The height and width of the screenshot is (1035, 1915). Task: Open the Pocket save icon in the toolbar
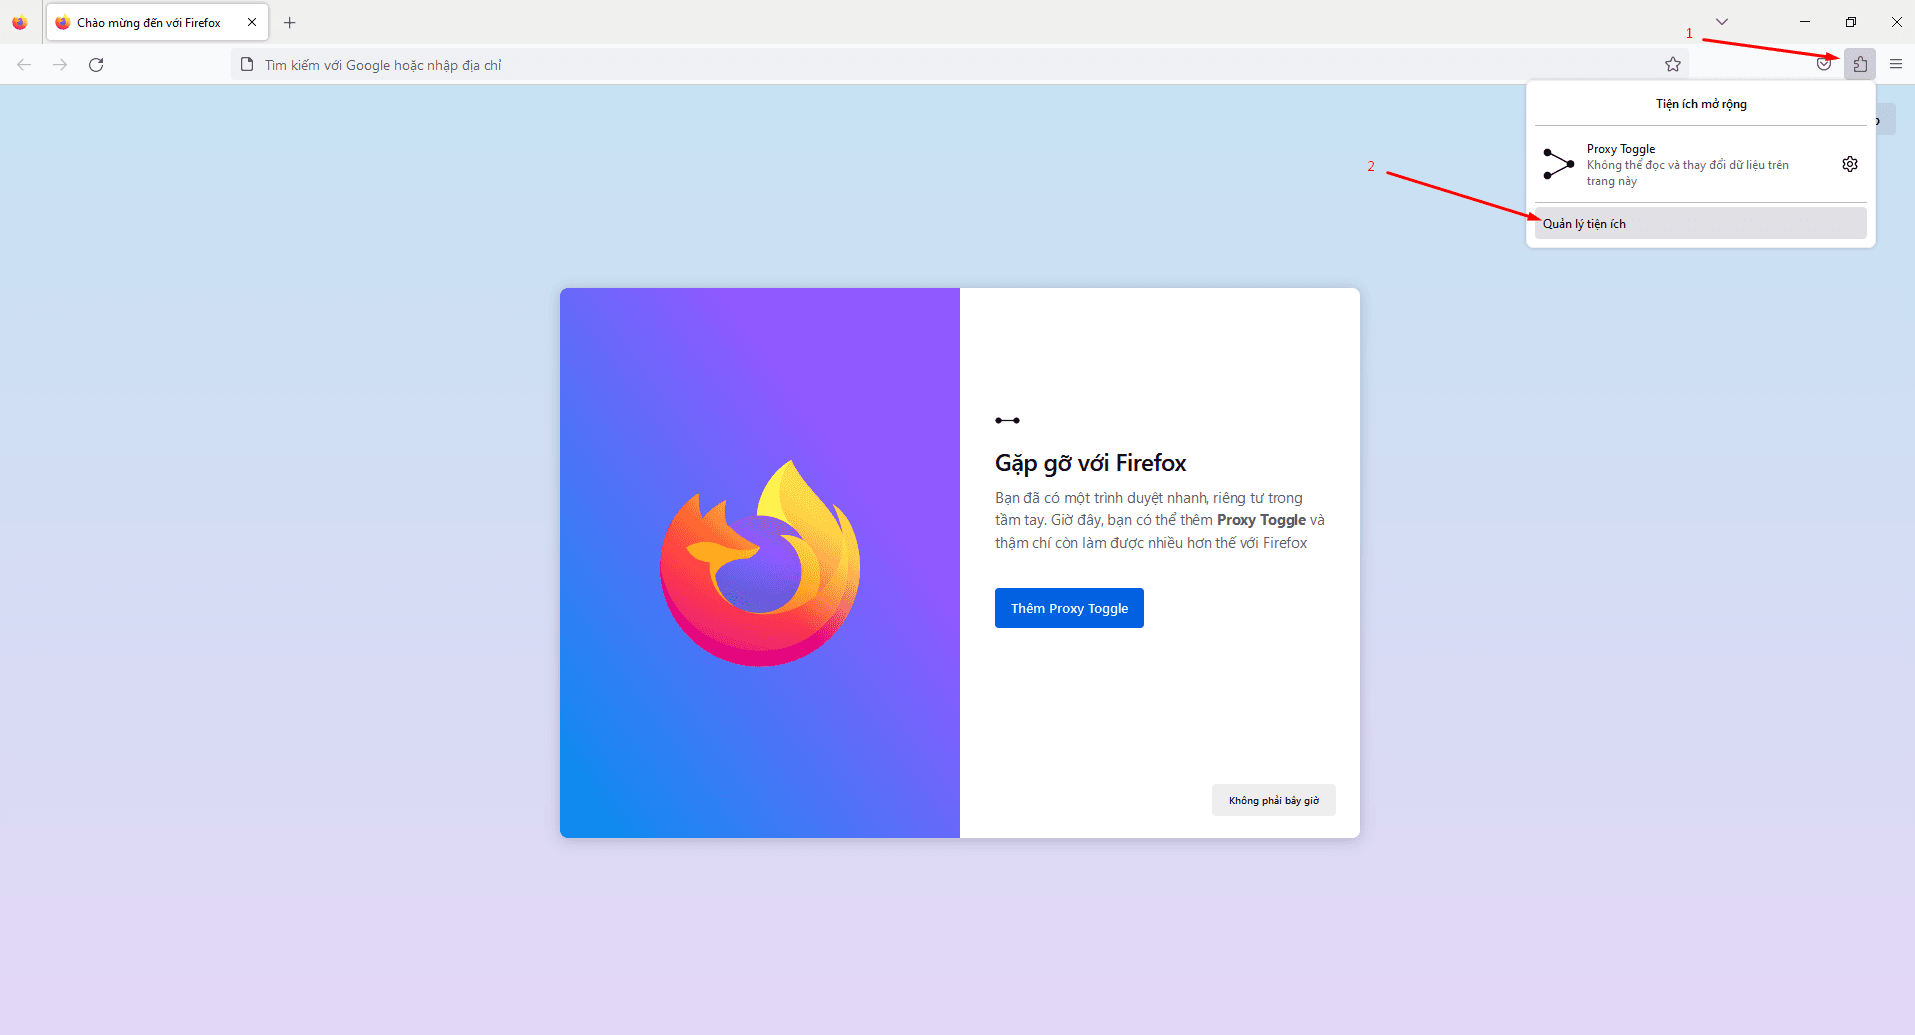pyautogui.click(x=1824, y=64)
